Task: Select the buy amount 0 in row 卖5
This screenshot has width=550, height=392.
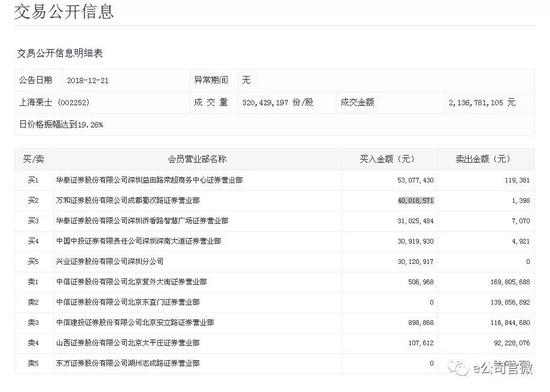Action: [x=432, y=363]
